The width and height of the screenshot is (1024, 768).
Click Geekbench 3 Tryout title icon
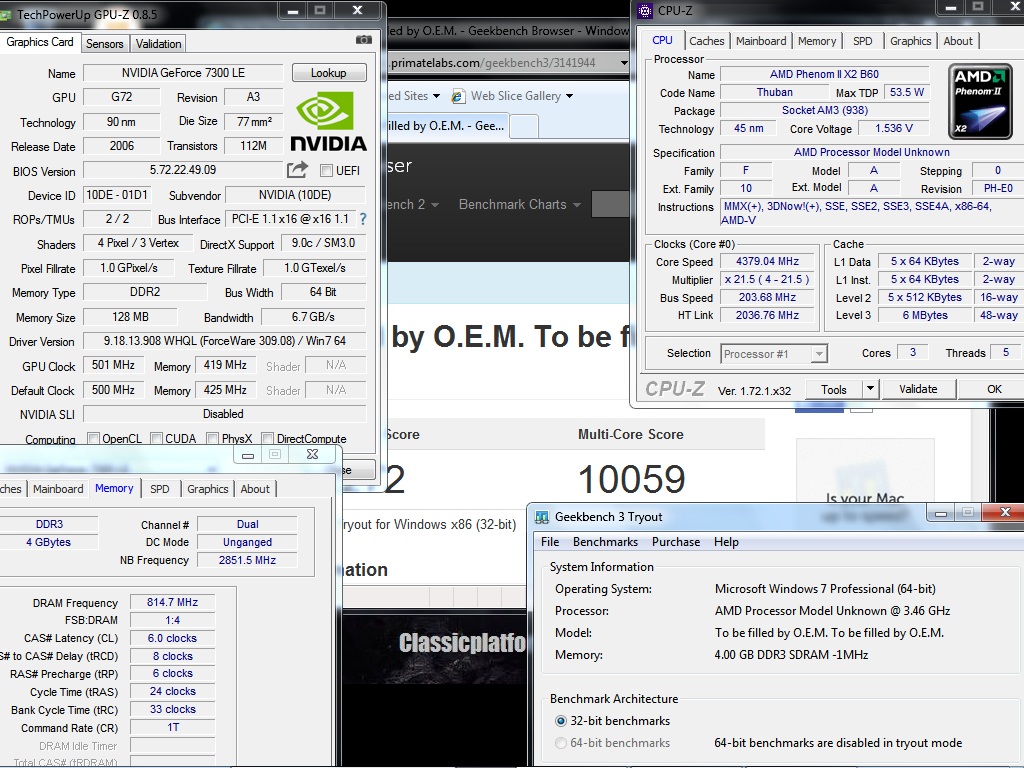click(x=541, y=517)
